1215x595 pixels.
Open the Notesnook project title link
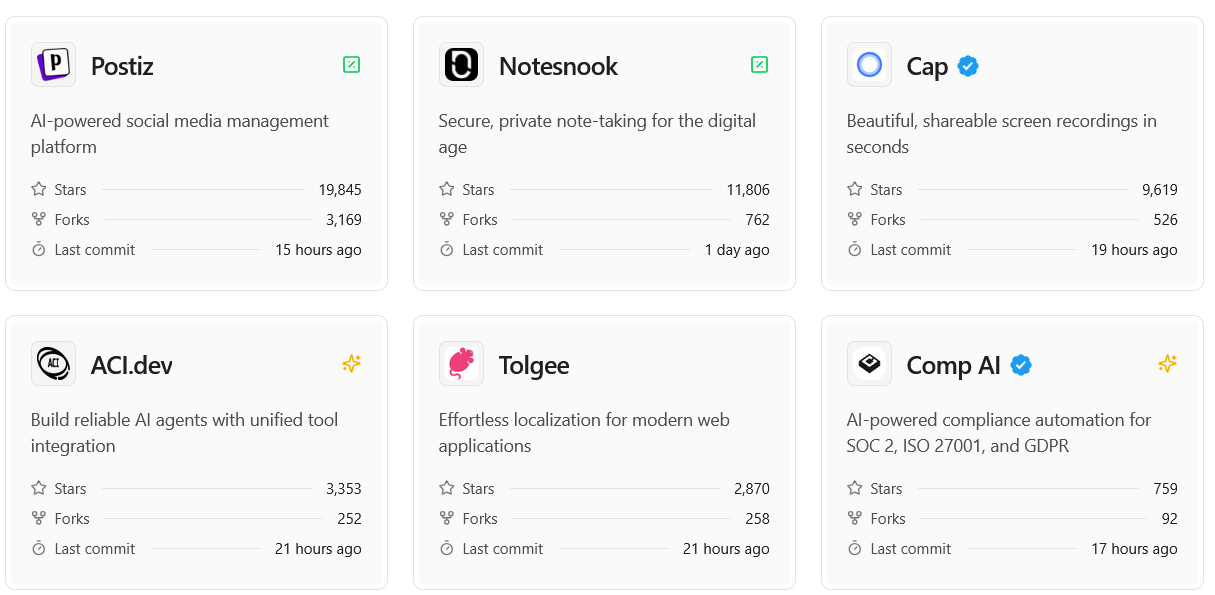(x=558, y=66)
